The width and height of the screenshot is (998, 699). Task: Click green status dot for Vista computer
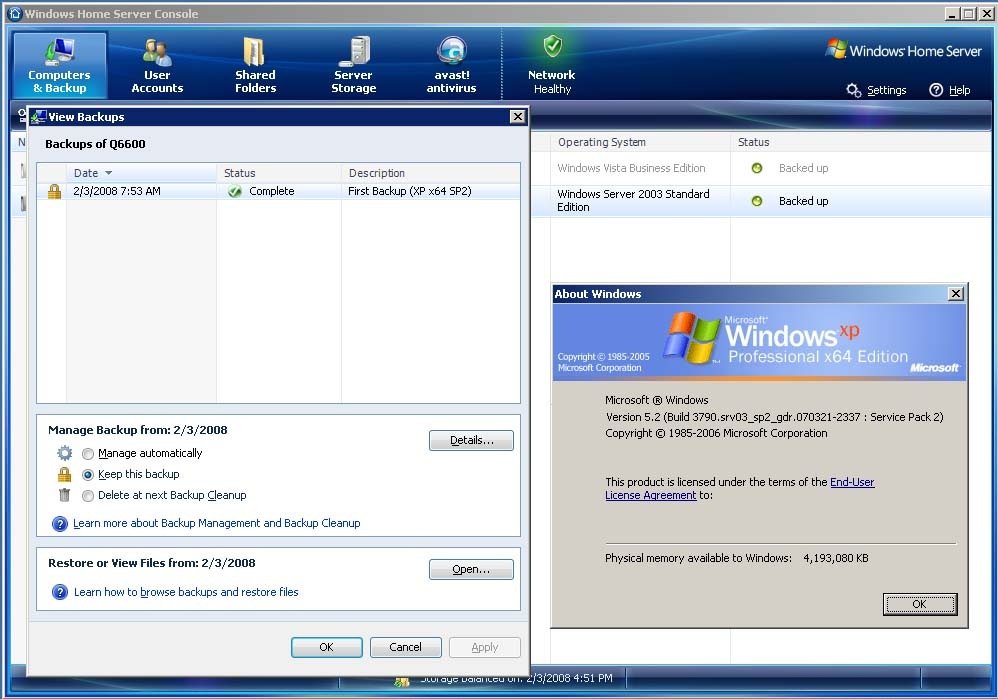(757, 168)
